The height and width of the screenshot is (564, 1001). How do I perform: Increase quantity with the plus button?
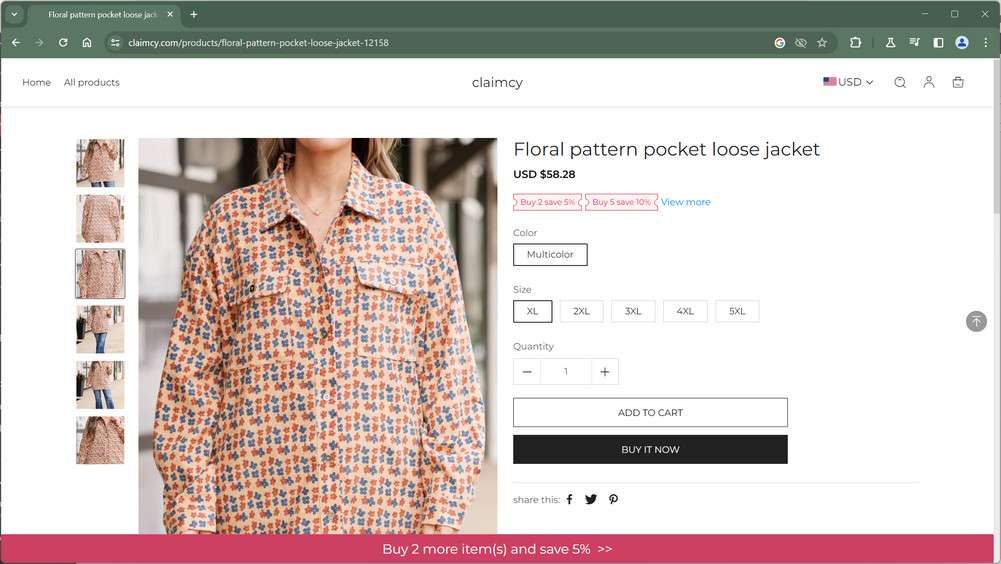click(x=604, y=372)
